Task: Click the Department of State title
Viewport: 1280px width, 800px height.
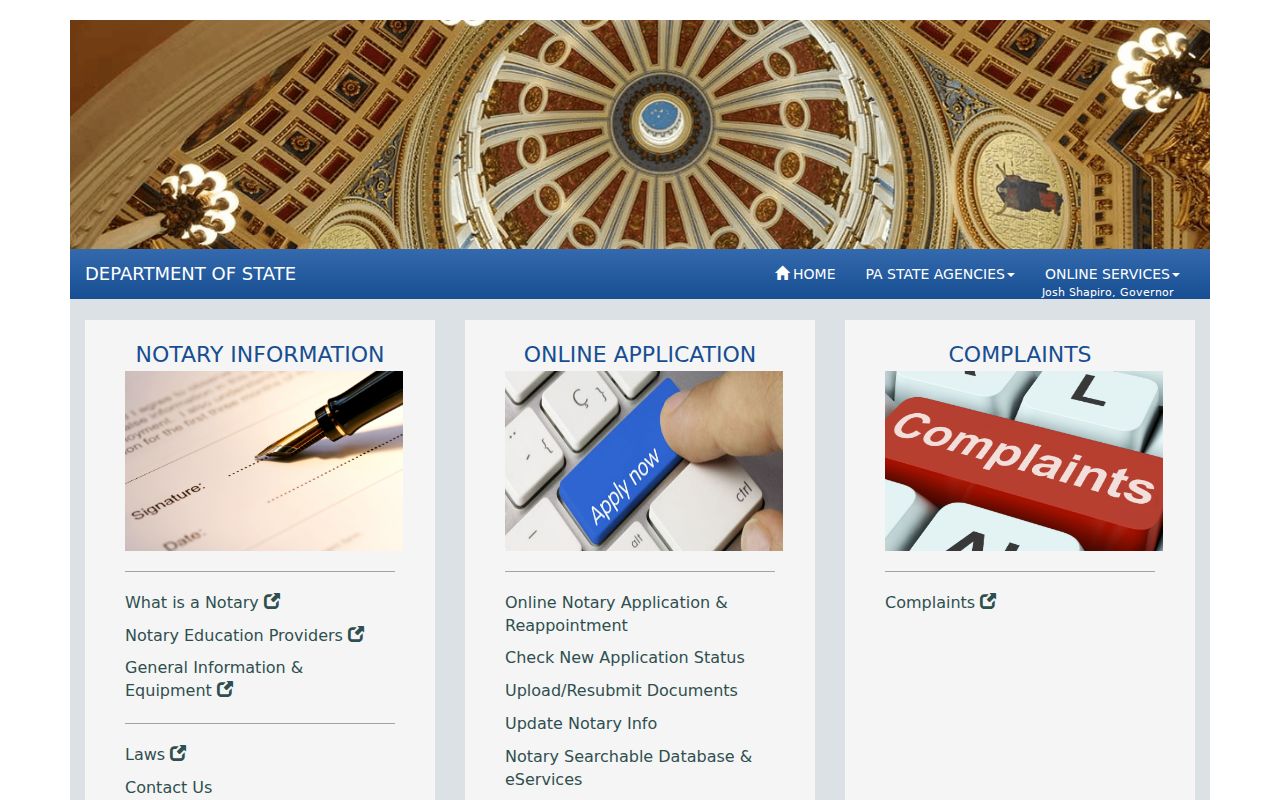Action: 191,274
